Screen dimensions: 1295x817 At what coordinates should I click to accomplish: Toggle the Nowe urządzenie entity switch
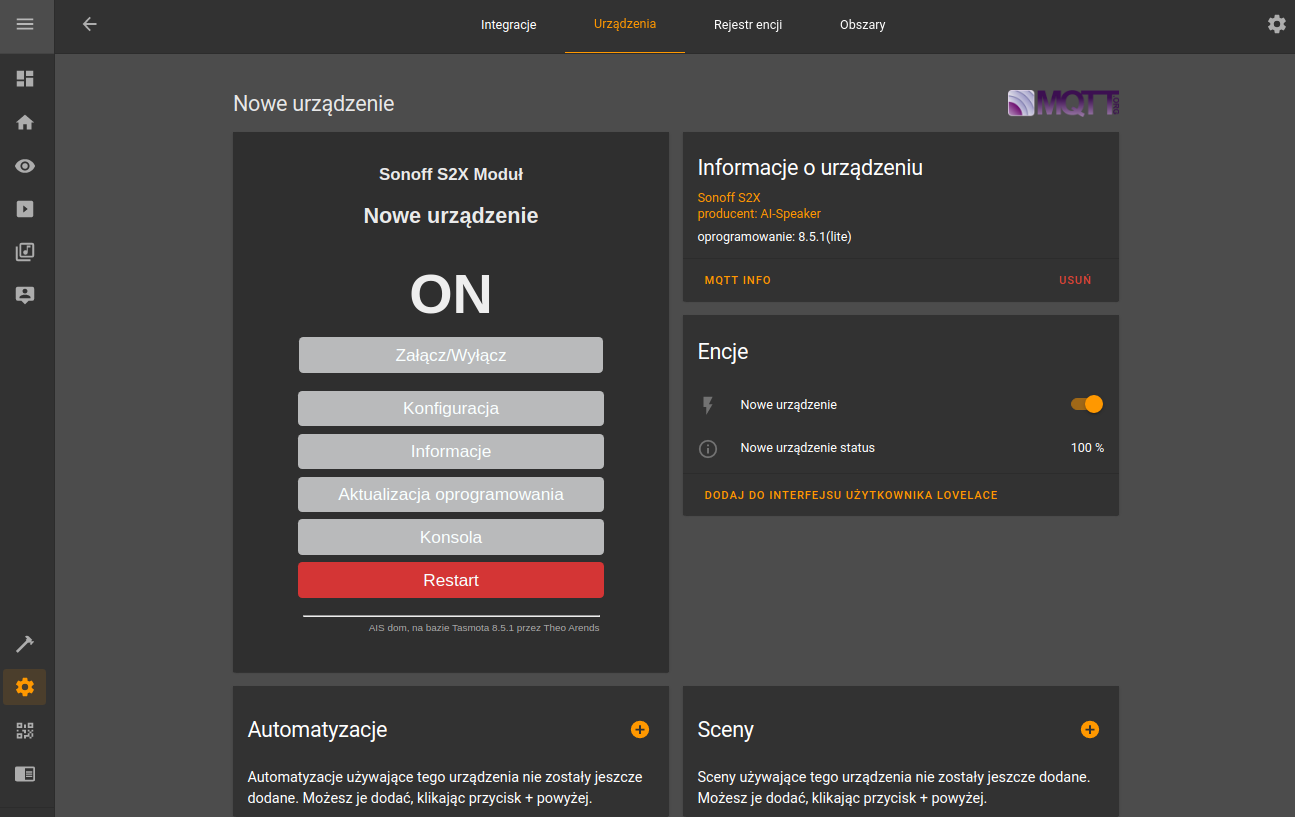click(x=1085, y=404)
